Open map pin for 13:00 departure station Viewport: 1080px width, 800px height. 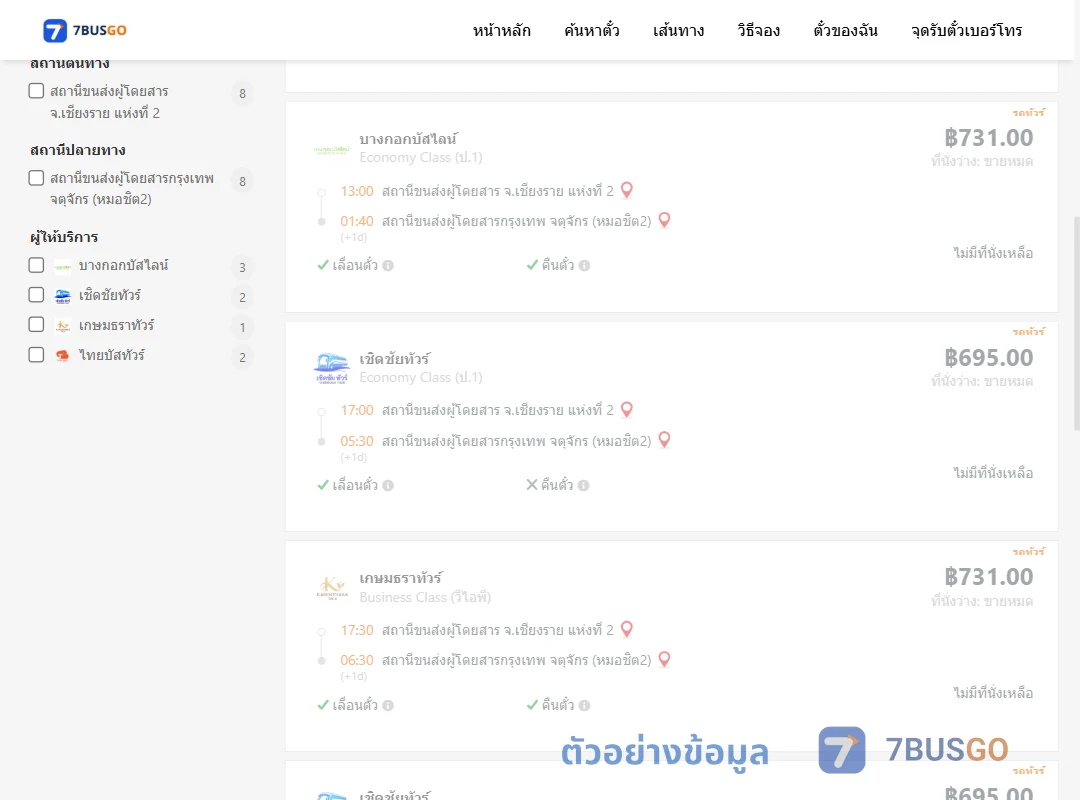[627, 189]
